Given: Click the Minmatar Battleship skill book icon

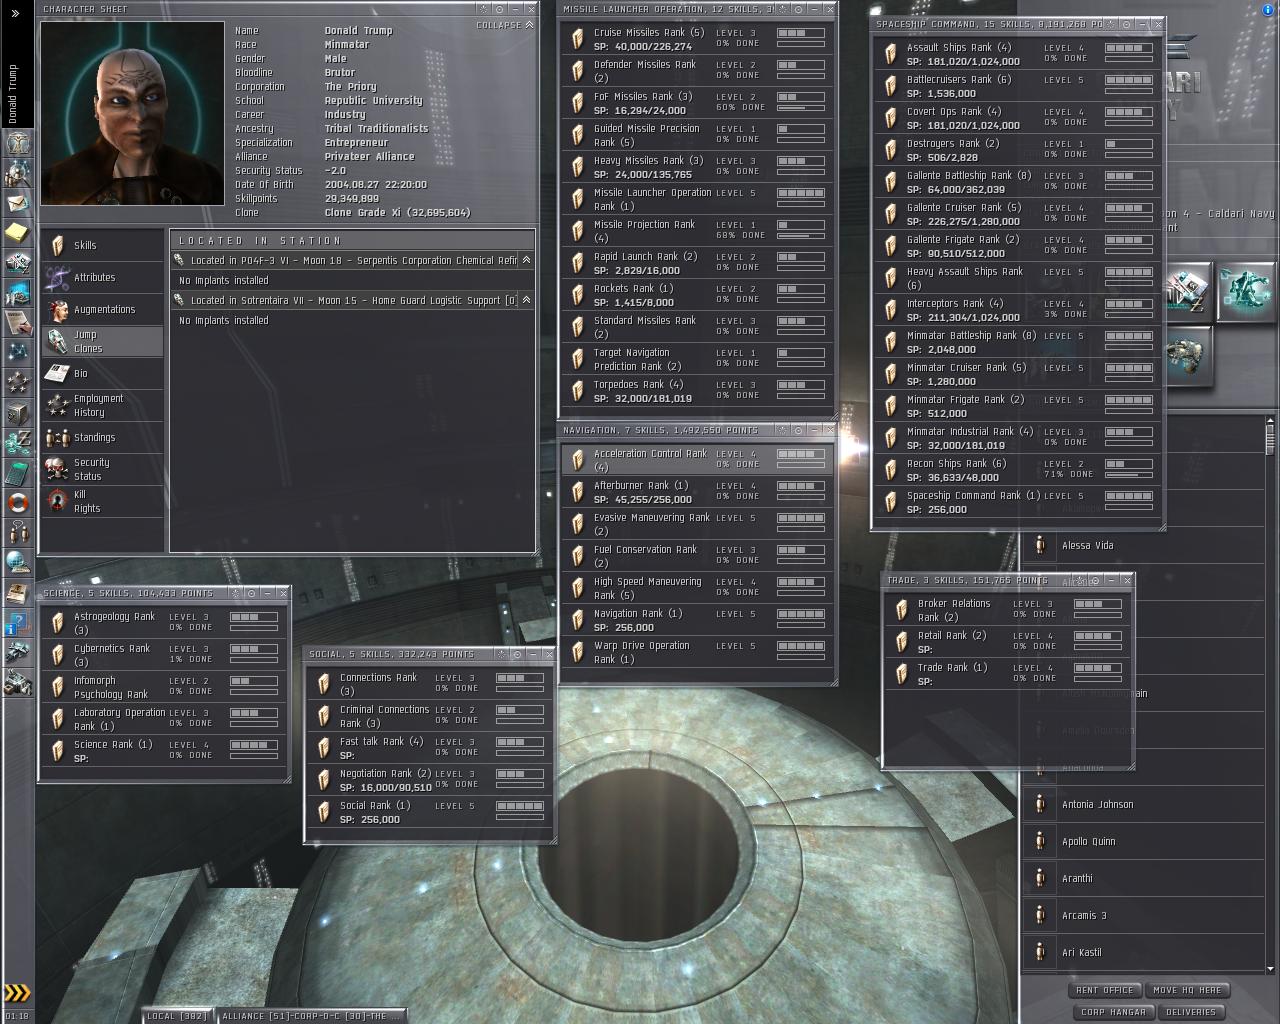Looking at the screenshot, I should 890,342.
